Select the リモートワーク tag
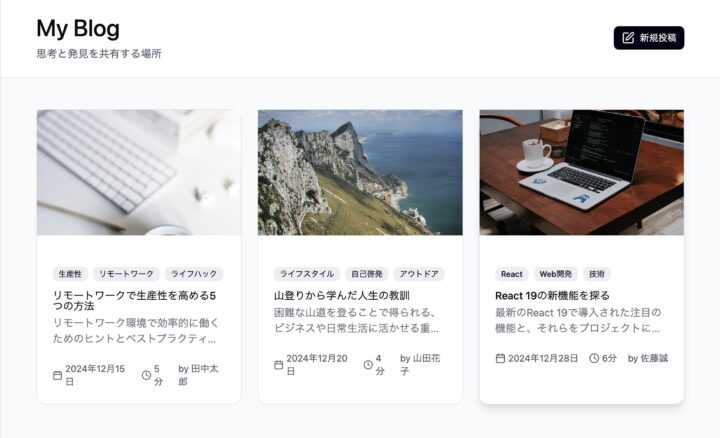 (x=126, y=274)
